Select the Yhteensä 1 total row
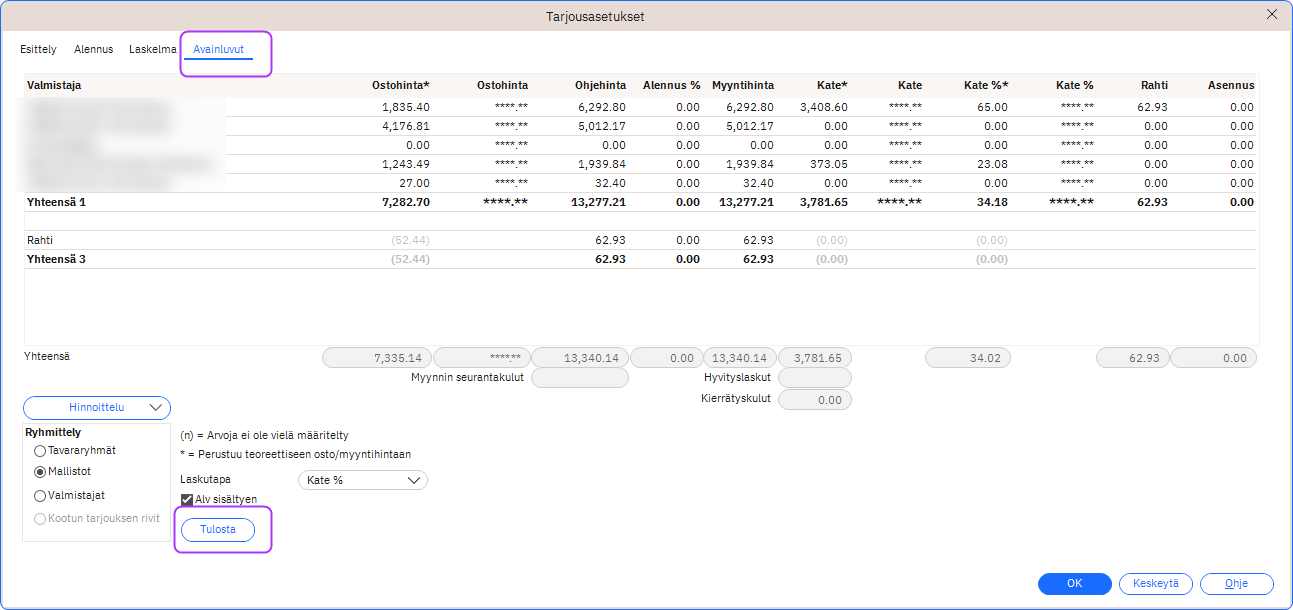Screen dimensions: 1293x610 pos(56,202)
